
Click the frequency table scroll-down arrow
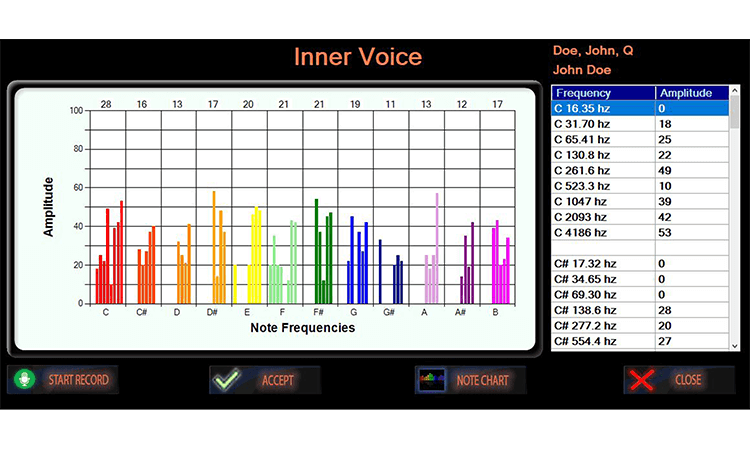(735, 343)
